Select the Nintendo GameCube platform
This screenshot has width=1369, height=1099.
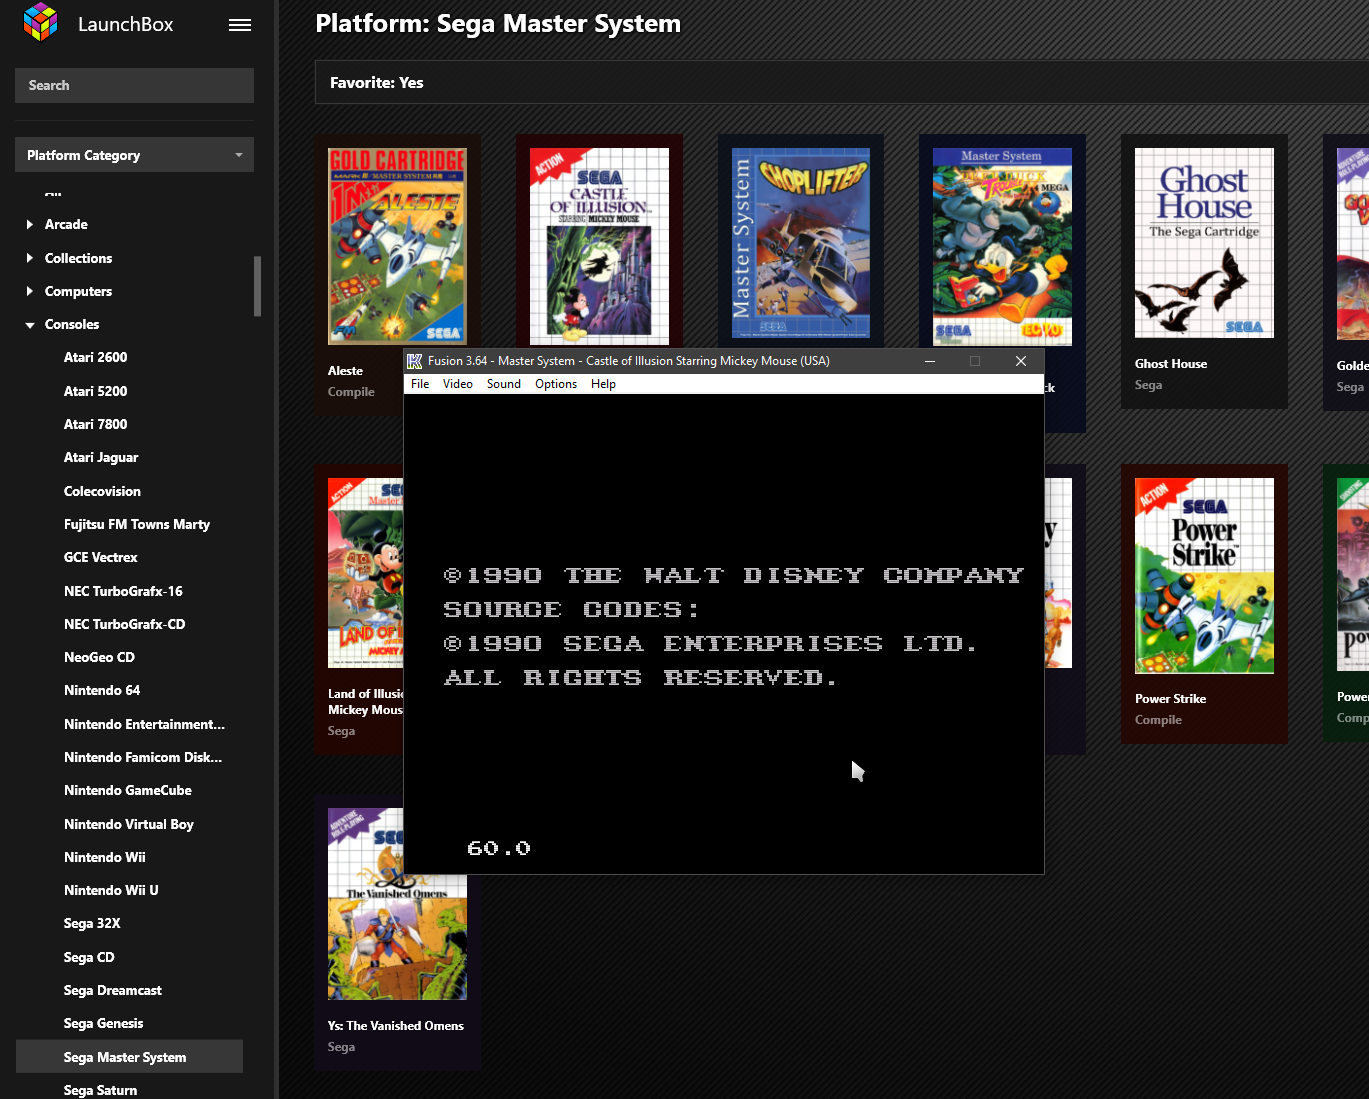(x=129, y=790)
